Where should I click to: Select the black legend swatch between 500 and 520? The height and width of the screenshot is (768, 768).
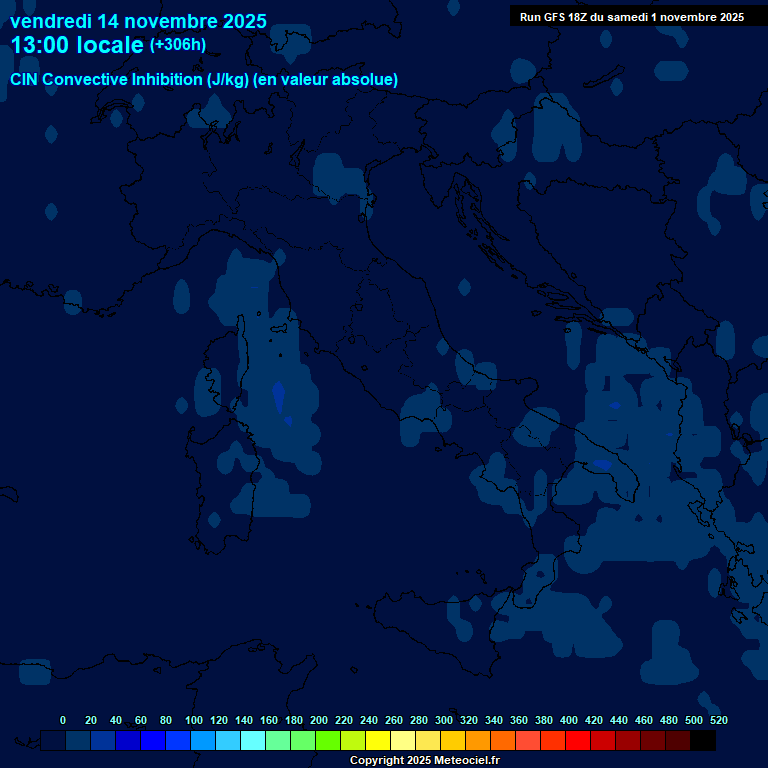coord(703,740)
